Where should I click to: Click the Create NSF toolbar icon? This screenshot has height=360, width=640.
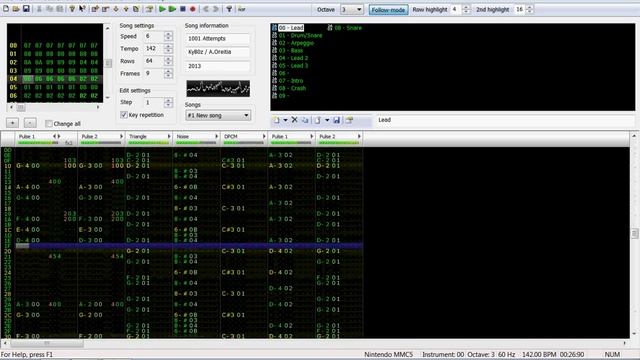[242, 9]
